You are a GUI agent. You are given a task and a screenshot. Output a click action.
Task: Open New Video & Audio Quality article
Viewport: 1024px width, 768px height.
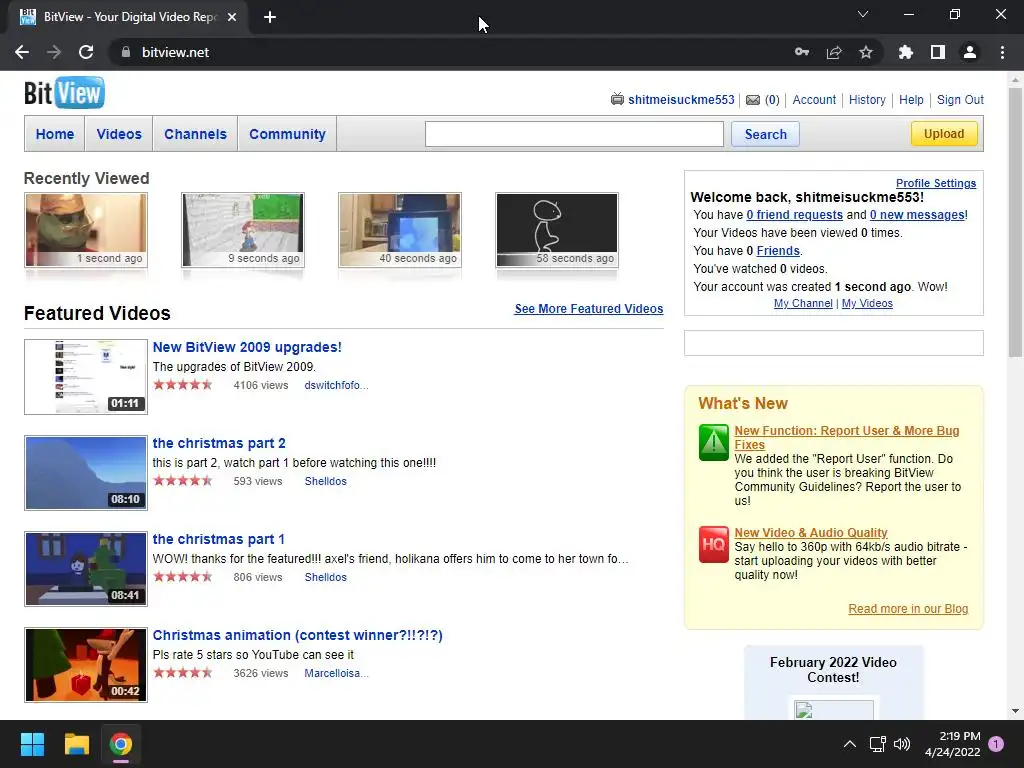click(x=810, y=533)
